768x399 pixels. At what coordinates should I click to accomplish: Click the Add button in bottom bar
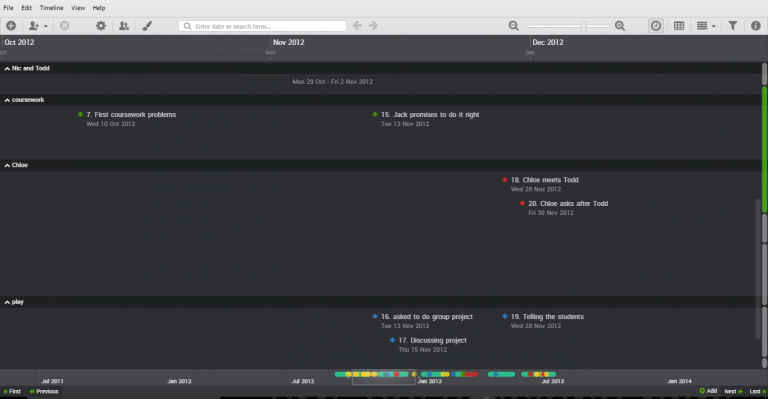pyautogui.click(x=708, y=391)
